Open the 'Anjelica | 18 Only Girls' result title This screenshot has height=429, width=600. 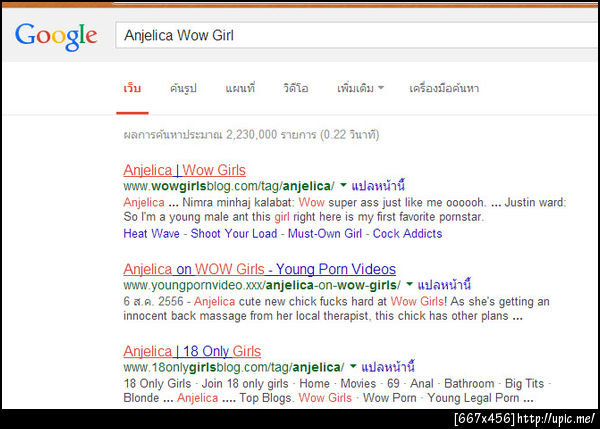pyautogui.click(x=192, y=351)
